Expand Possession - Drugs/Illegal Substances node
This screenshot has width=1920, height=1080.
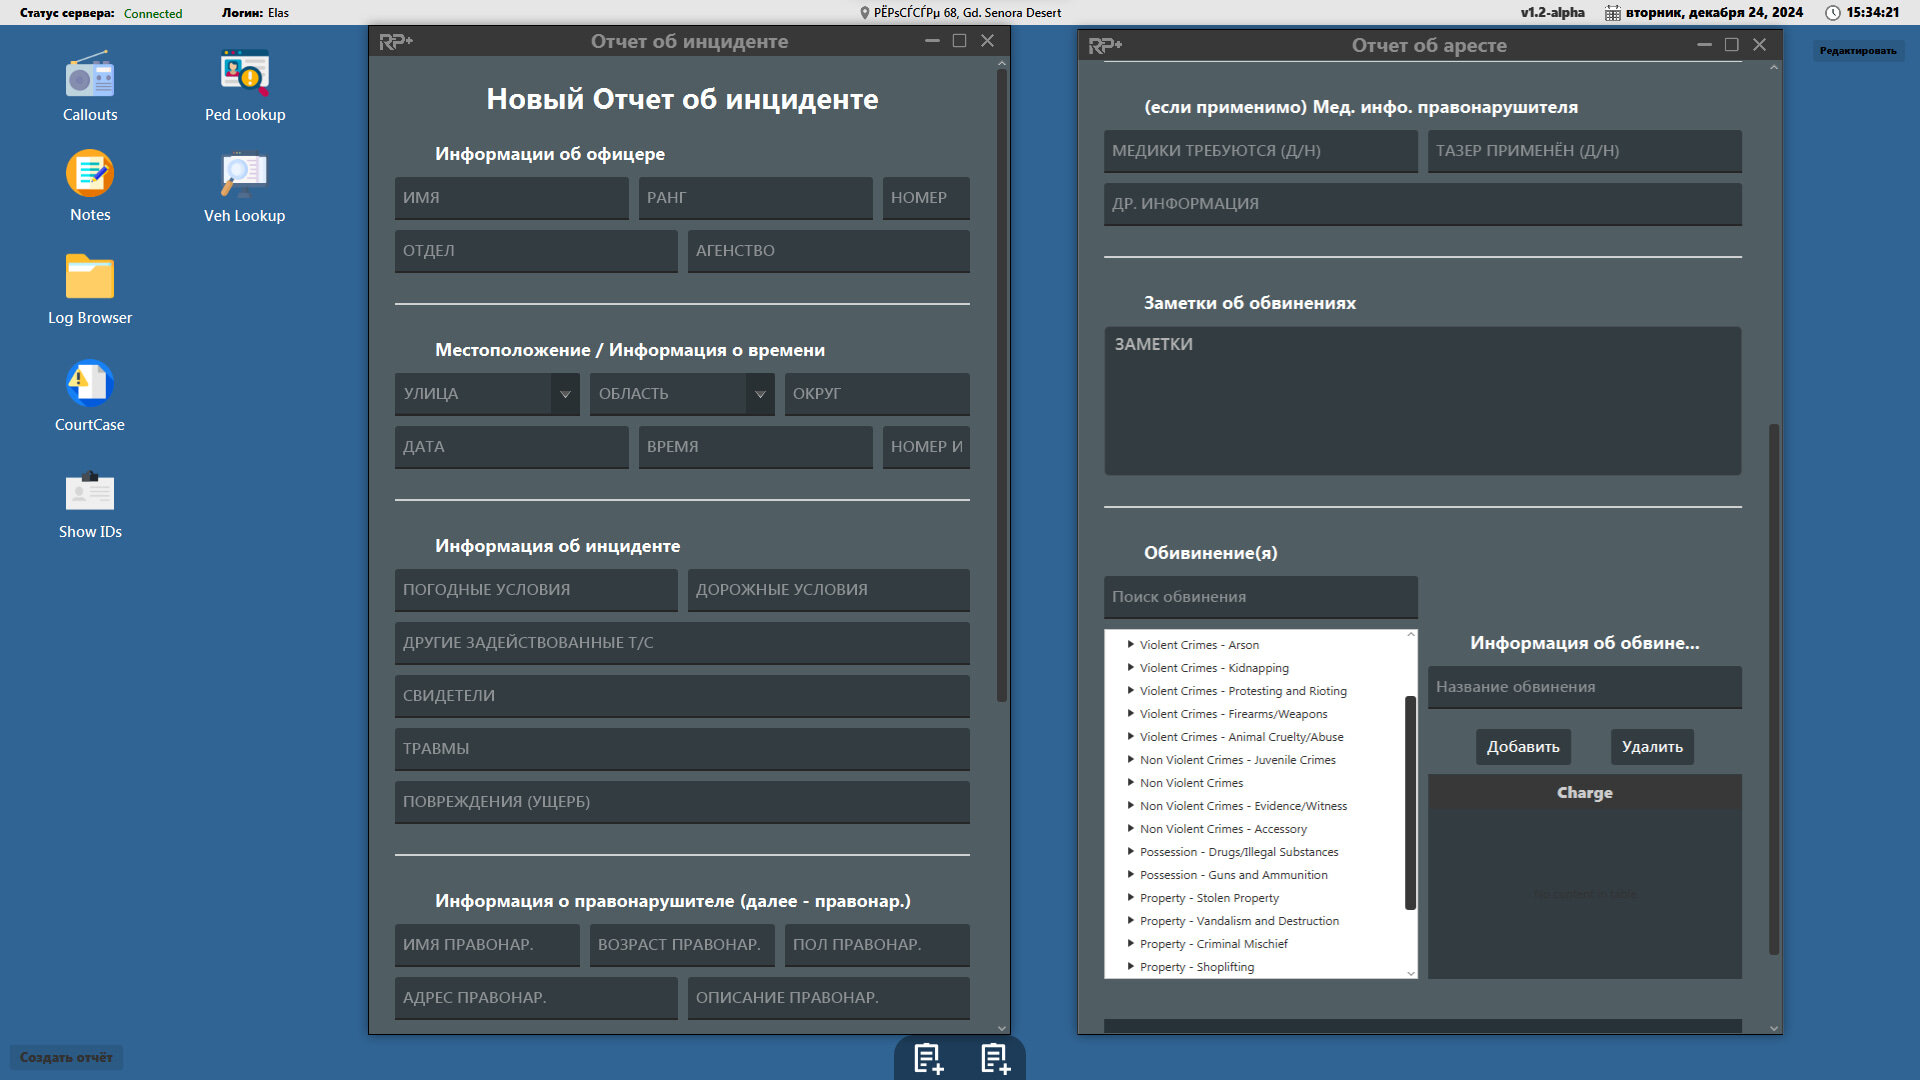coord(1131,852)
